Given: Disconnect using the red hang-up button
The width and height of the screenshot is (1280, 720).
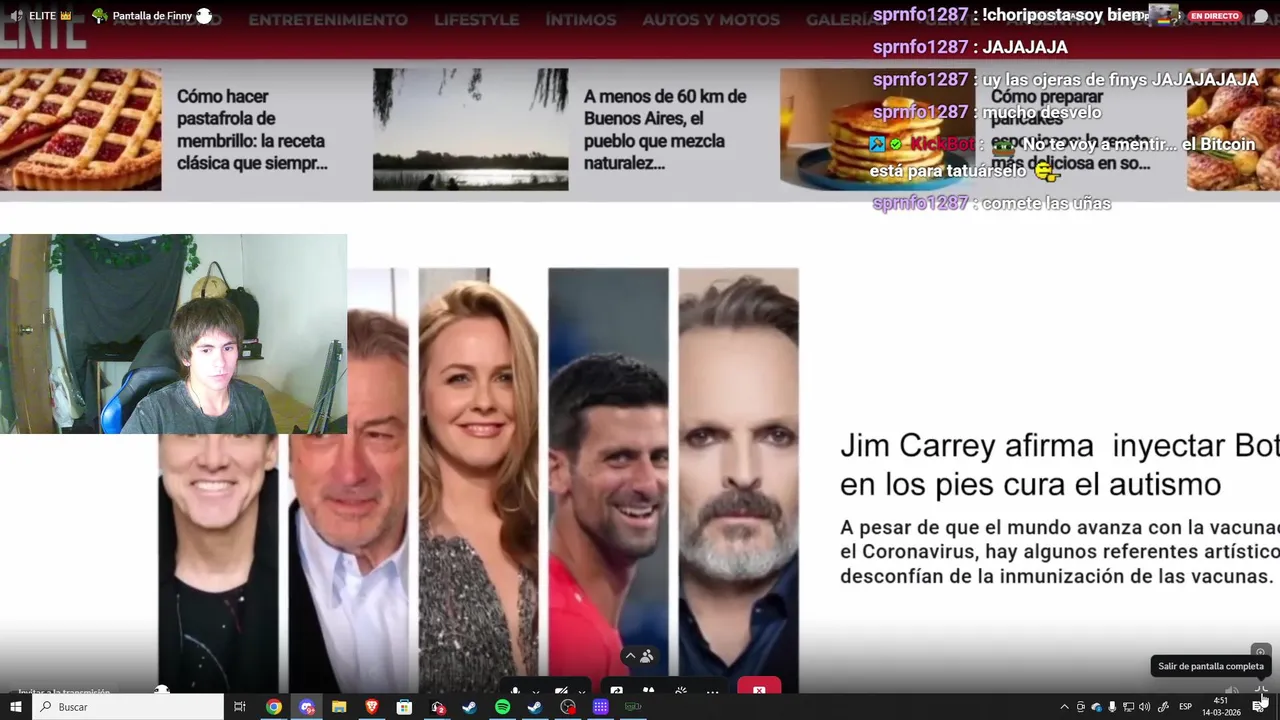Looking at the screenshot, I should pos(759,686).
